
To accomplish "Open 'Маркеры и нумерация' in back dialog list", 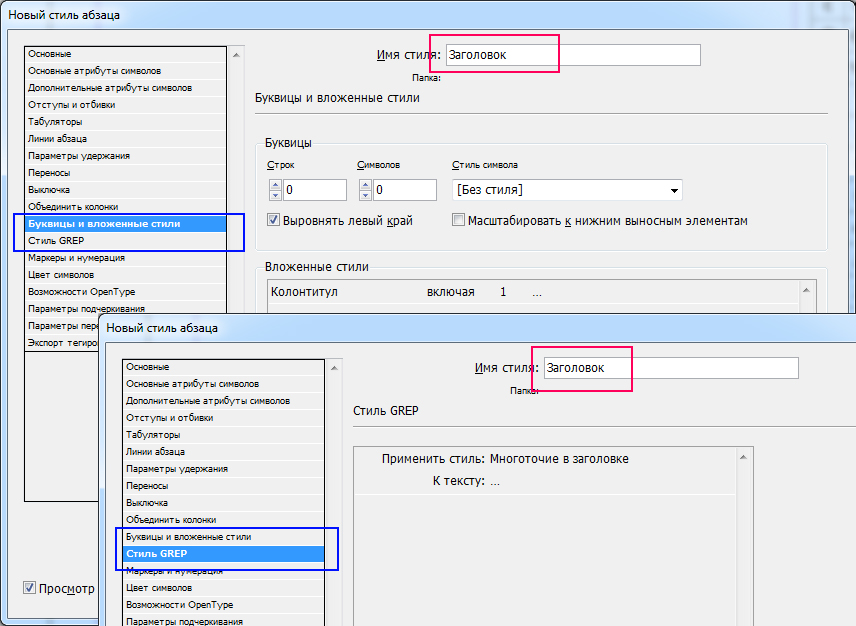I will coord(126,258).
